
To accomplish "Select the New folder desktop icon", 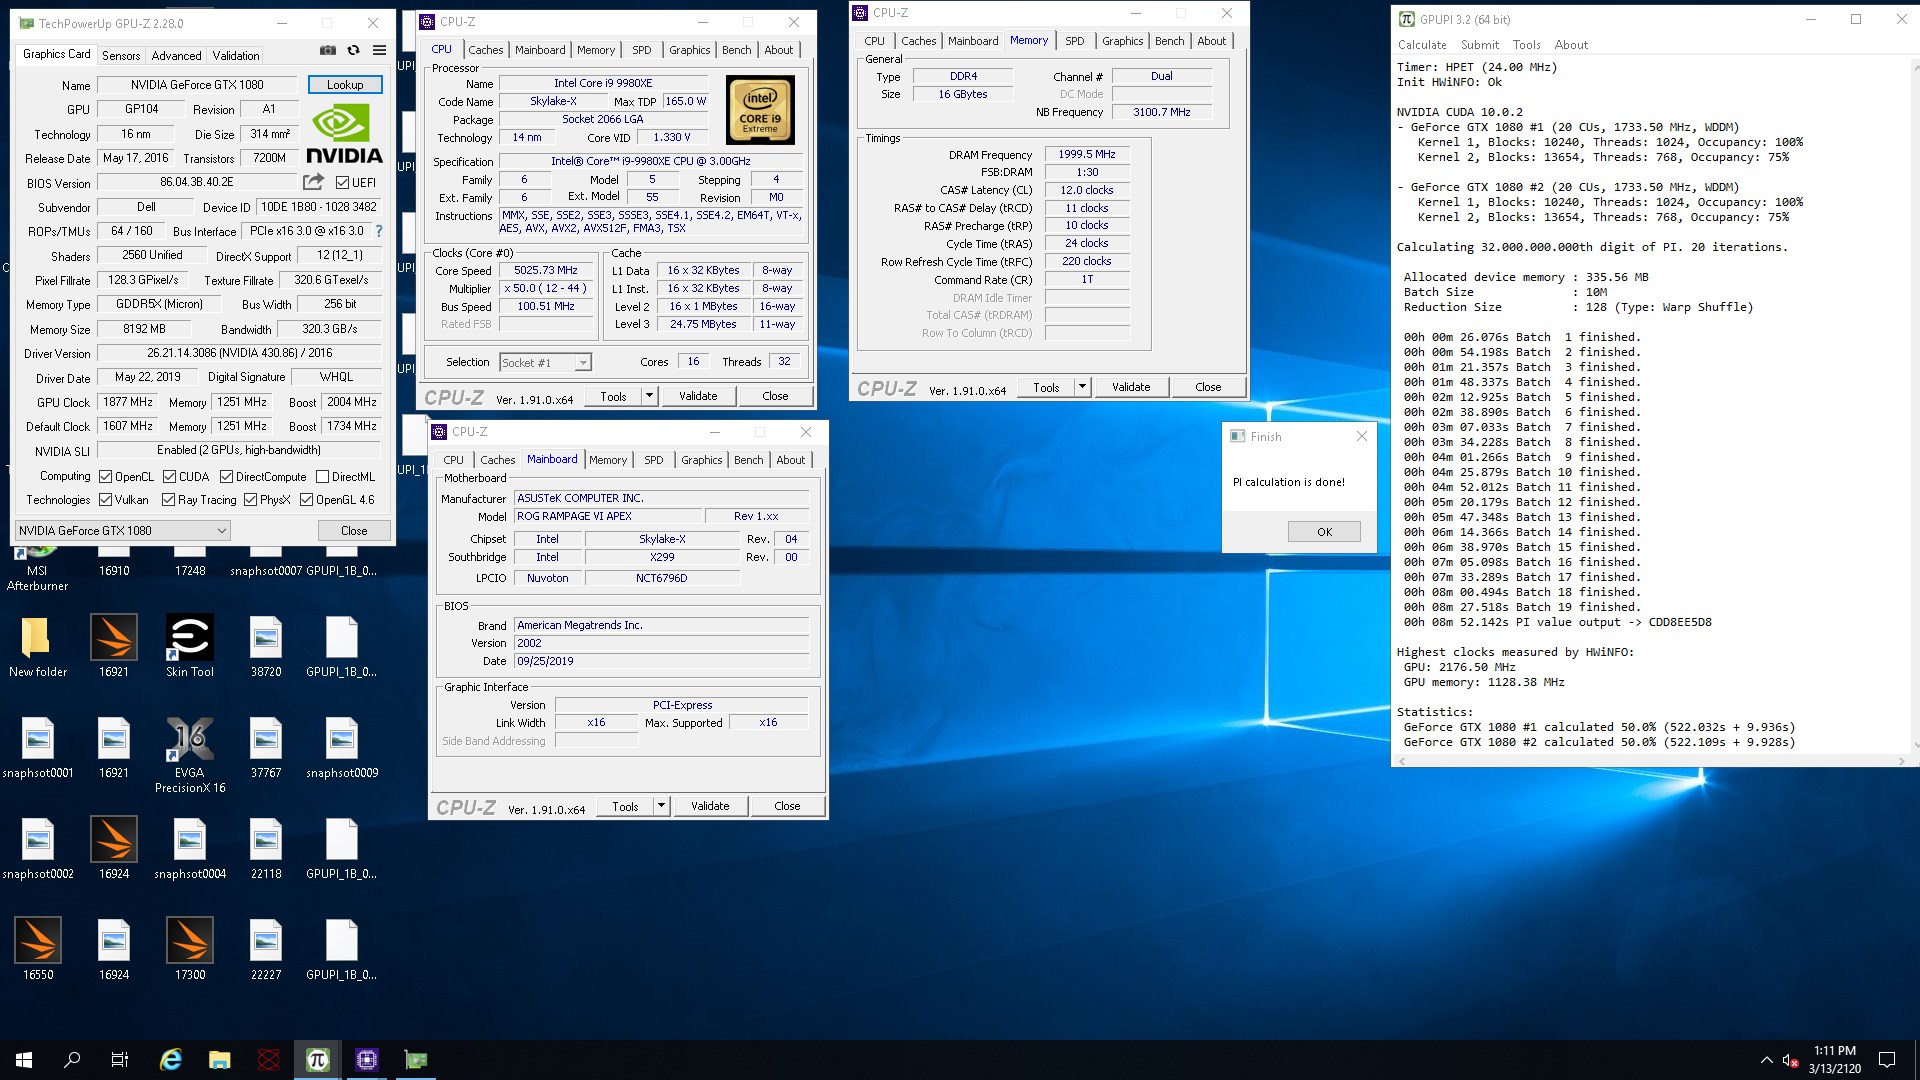I will coord(37,645).
